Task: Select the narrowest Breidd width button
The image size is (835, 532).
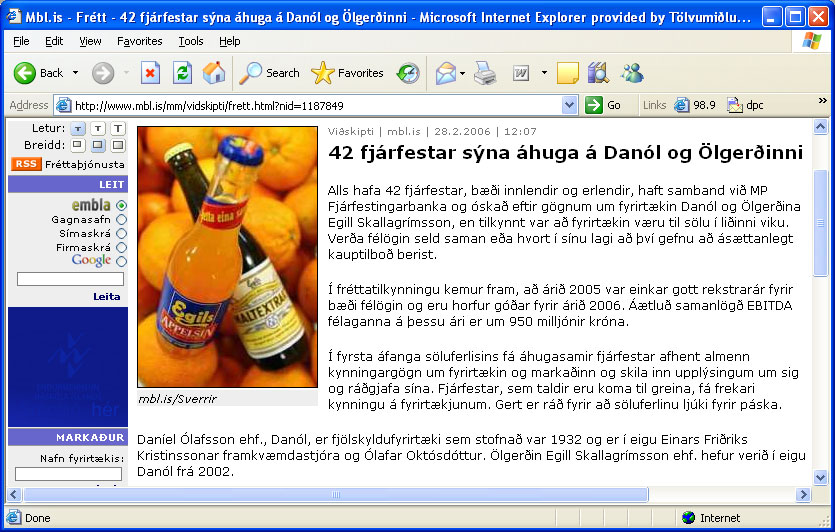Action: (x=78, y=145)
